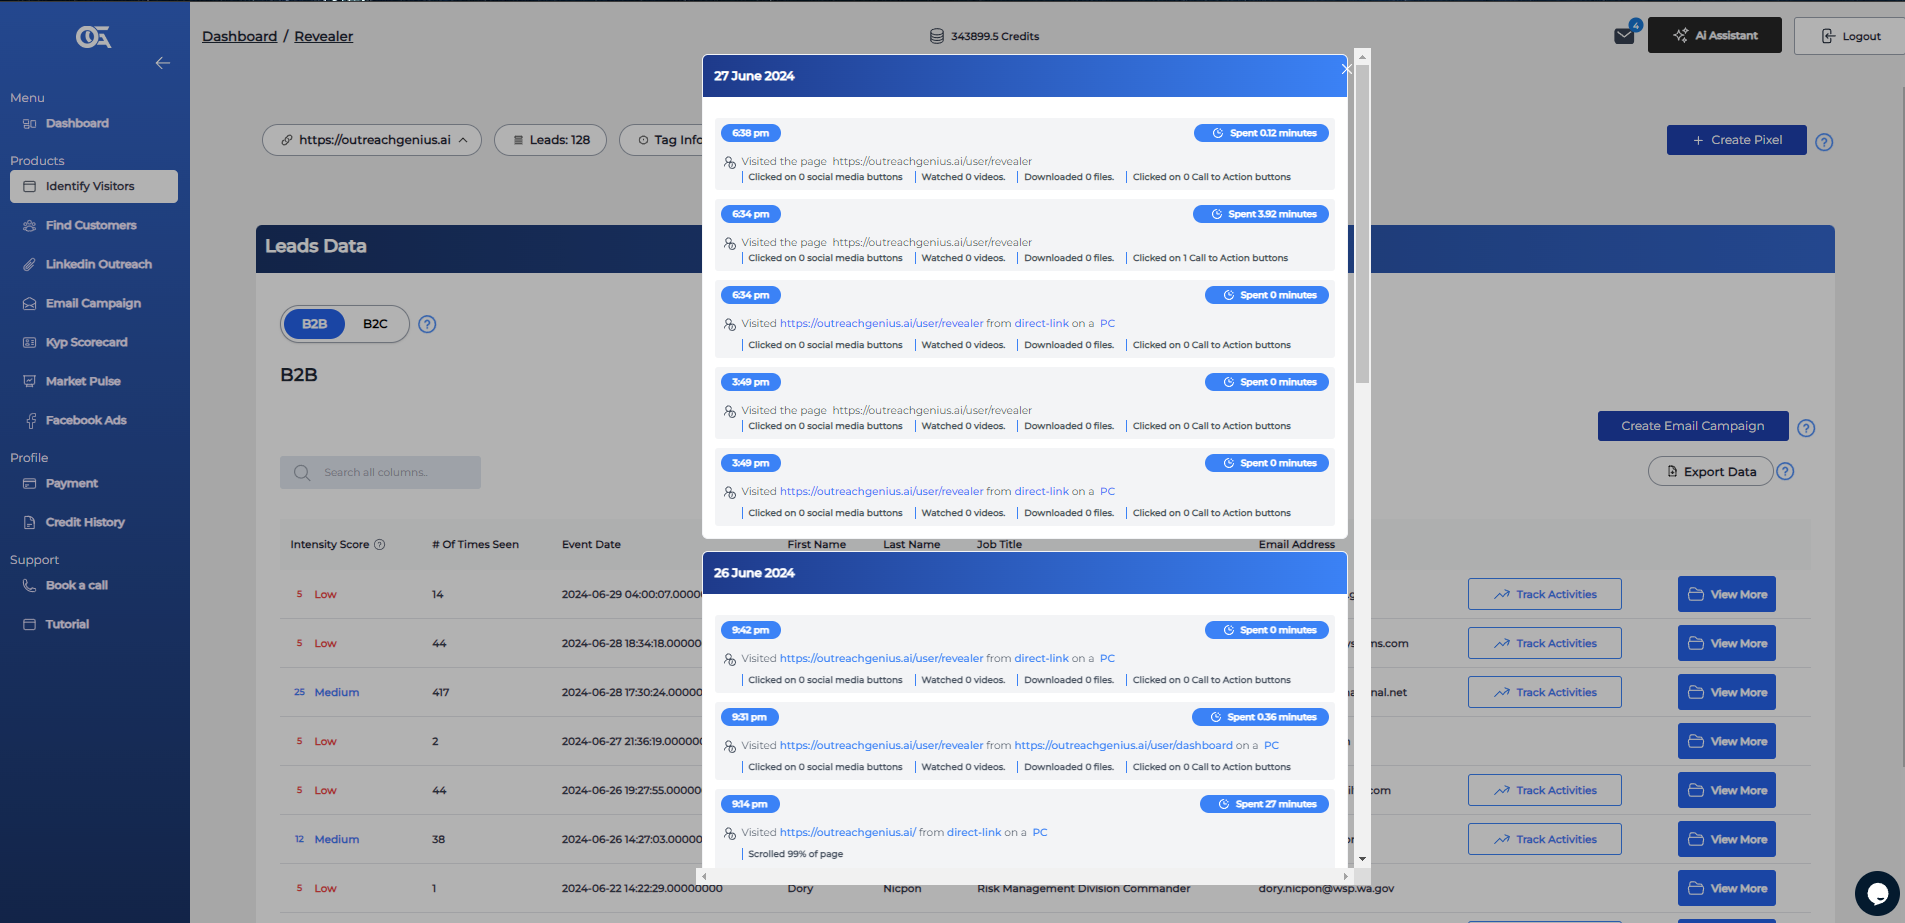Click the "Spent 27 minutes" badge
The height and width of the screenshot is (923, 1905).
(x=1264, y=804)
